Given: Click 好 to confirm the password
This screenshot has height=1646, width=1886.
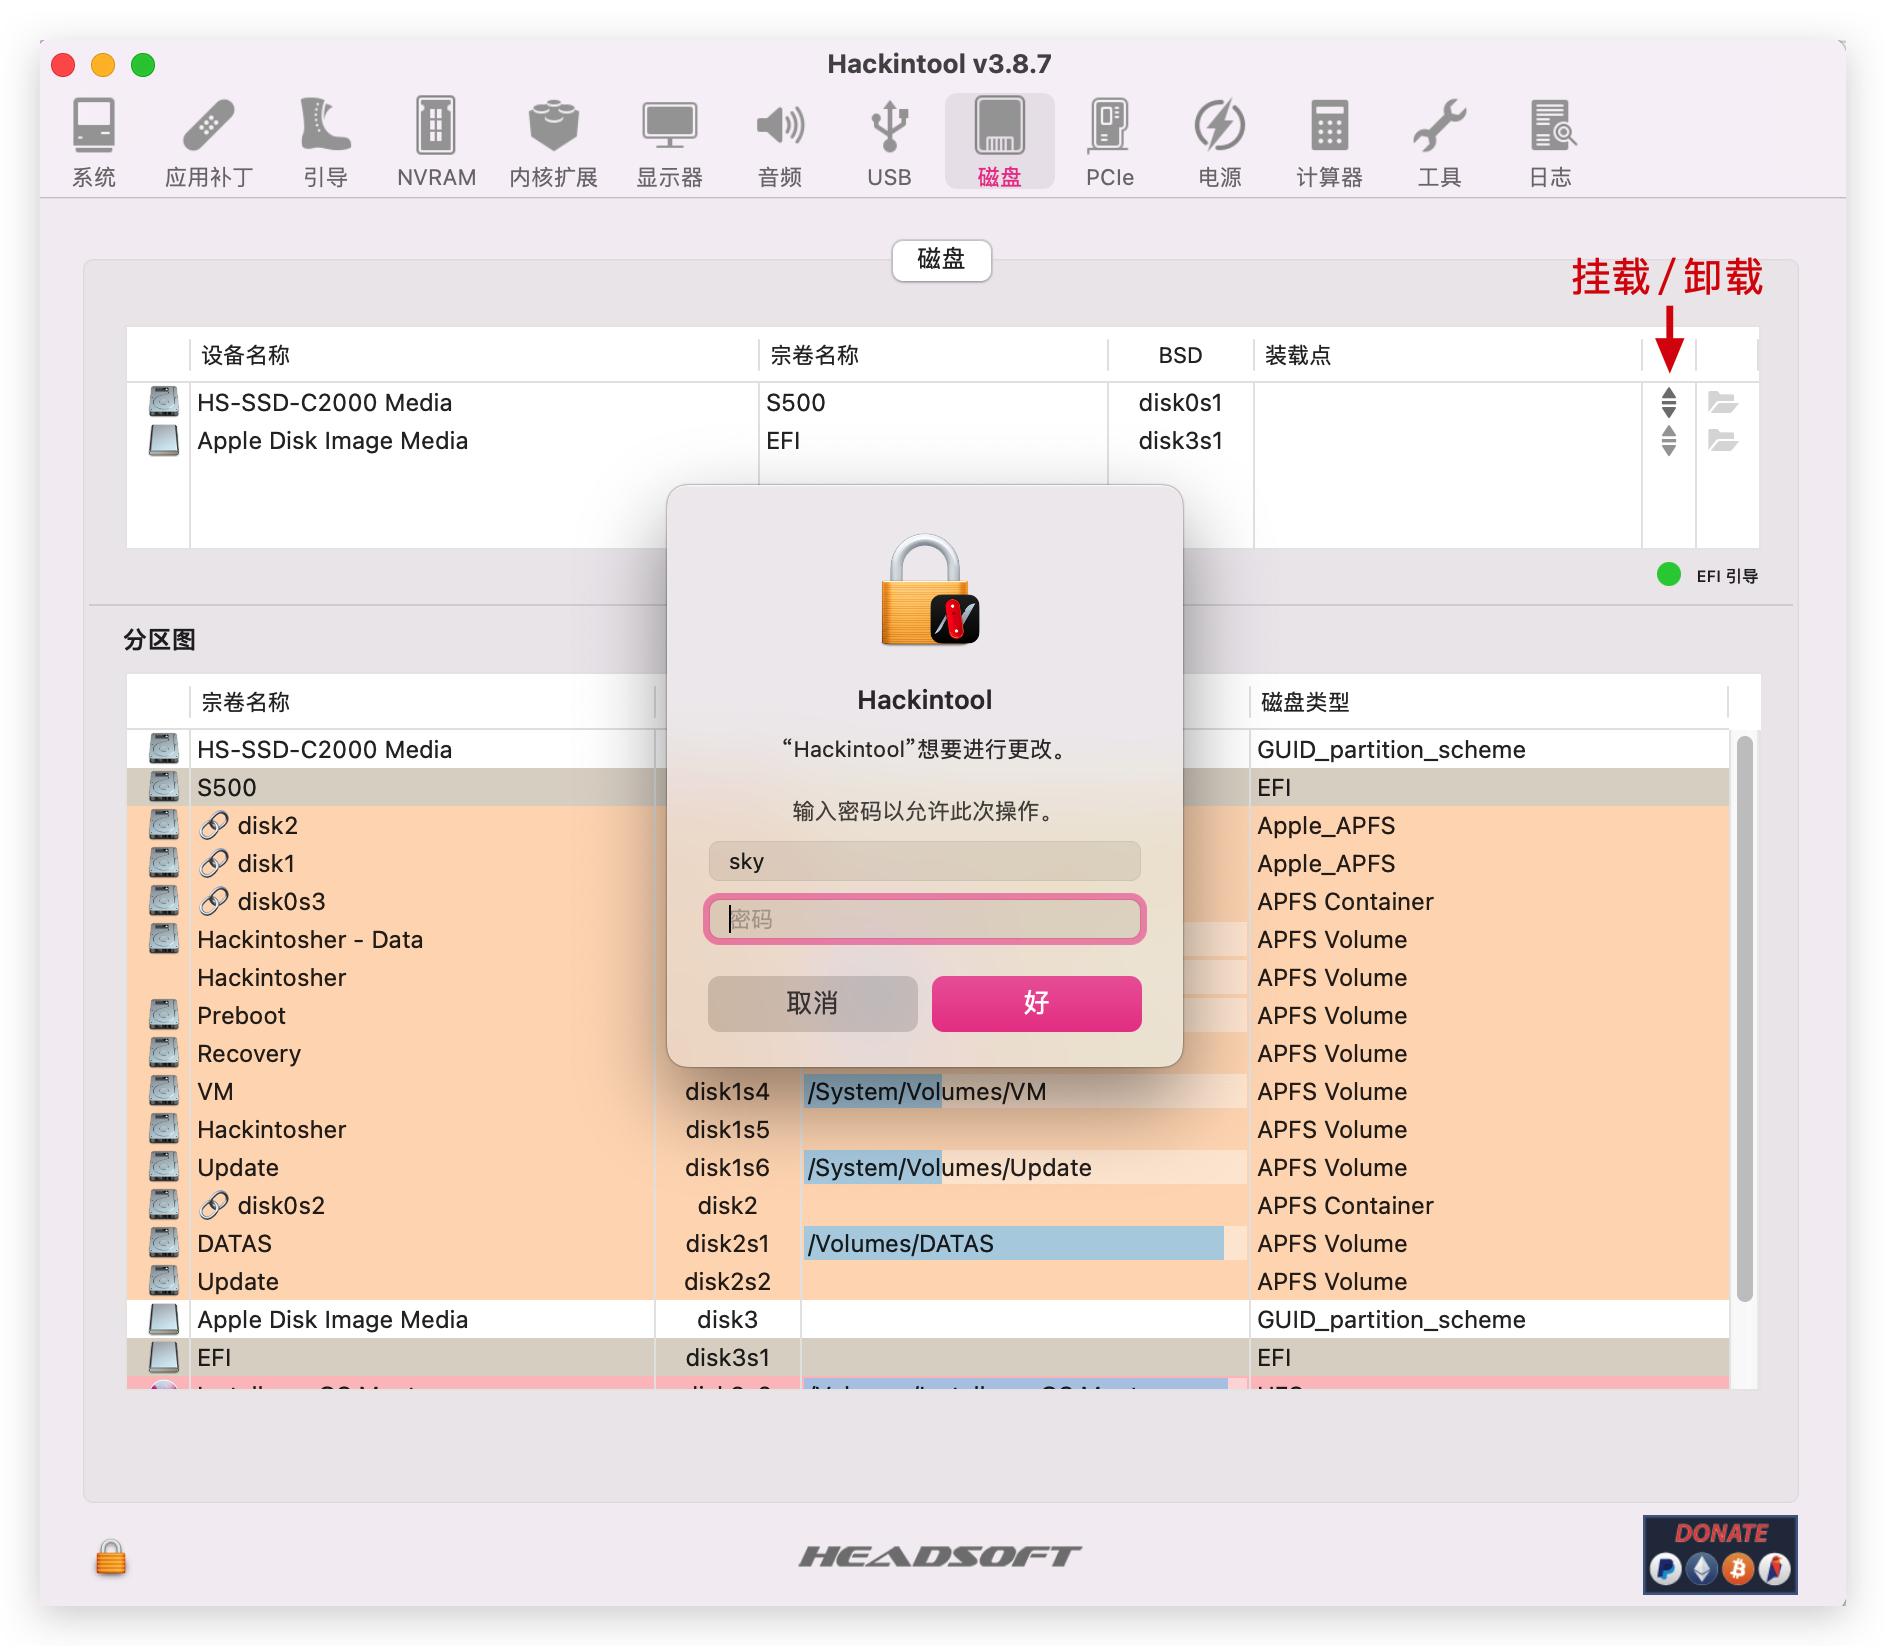Looking at the screenshot, I should click(x=1036, y=1003).
